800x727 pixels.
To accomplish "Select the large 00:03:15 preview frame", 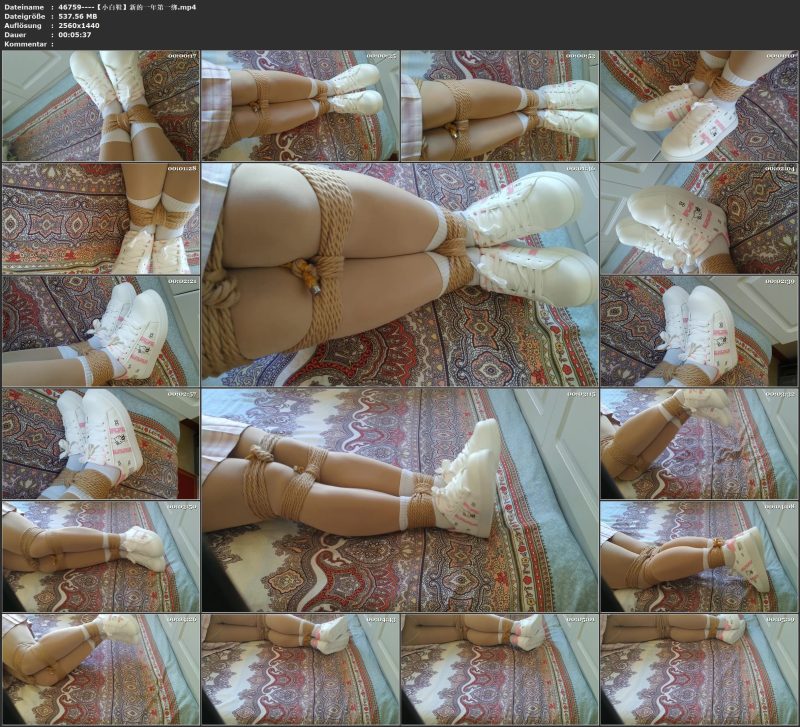I will pyautogui.click(x=399, y=500).
